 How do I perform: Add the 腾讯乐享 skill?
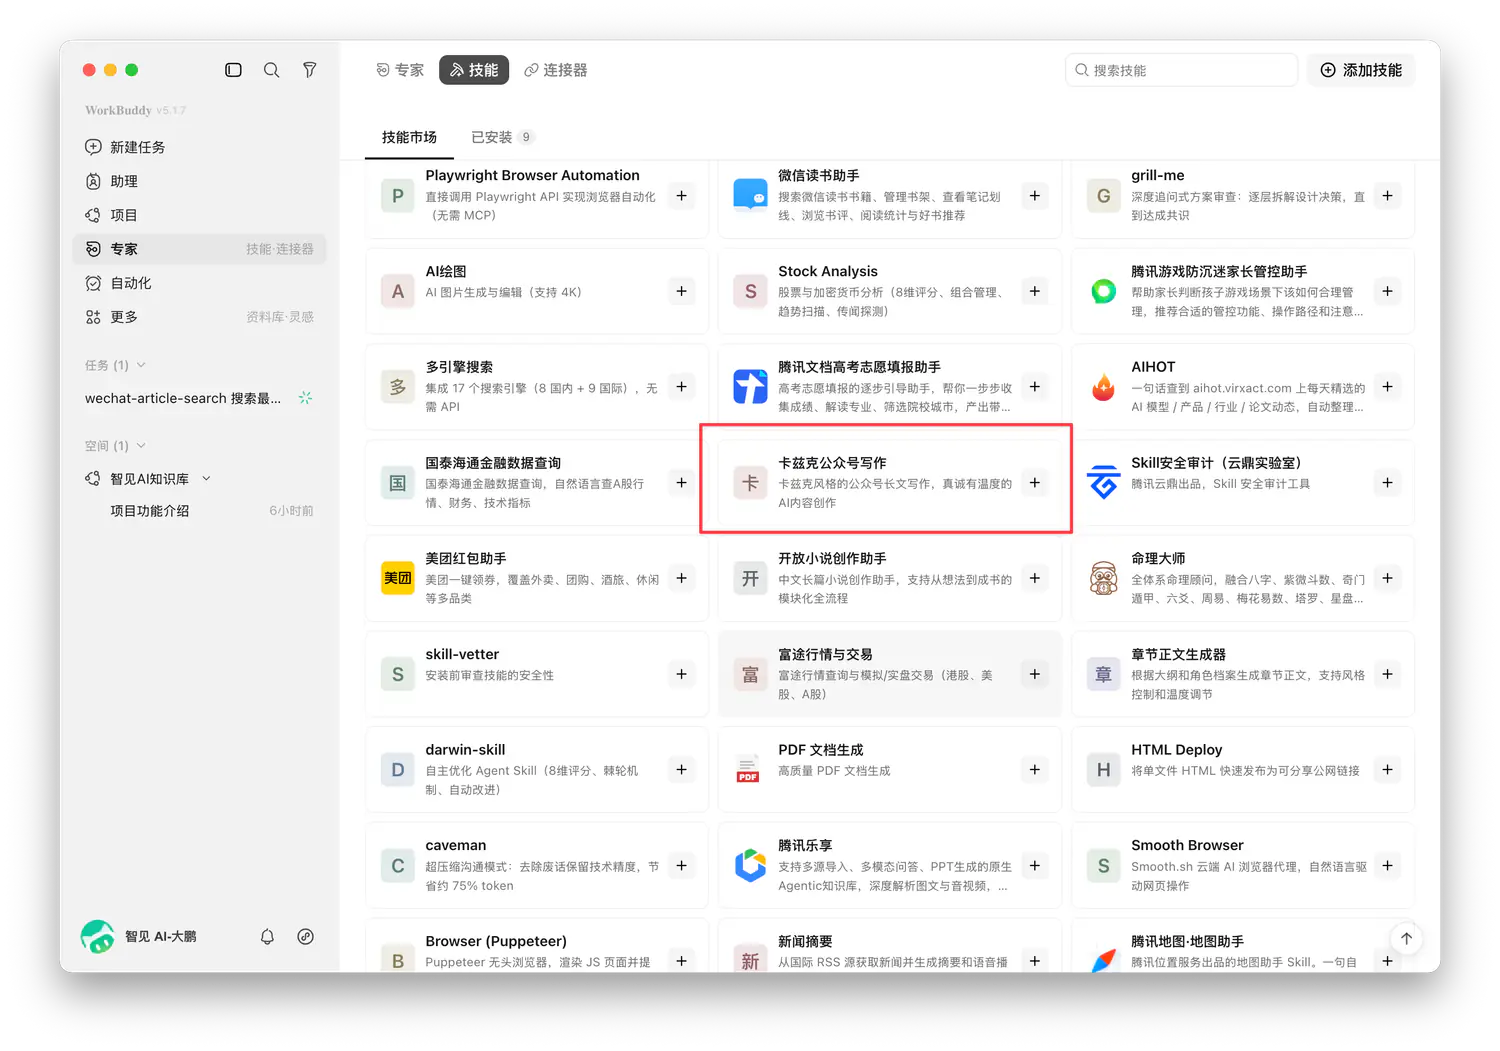[1034, 865]
